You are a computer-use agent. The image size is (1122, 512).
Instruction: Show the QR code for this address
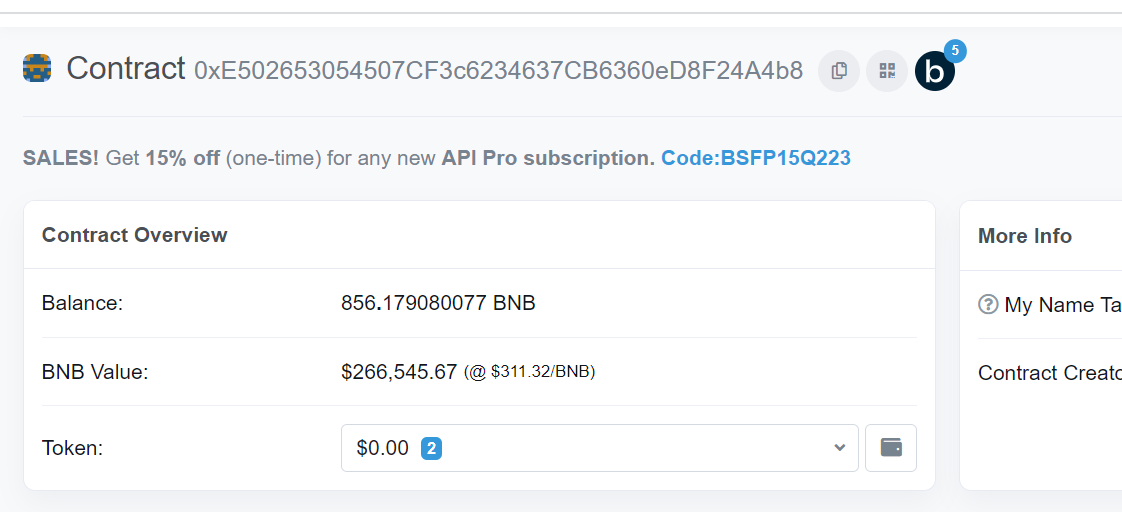(887, 71)
